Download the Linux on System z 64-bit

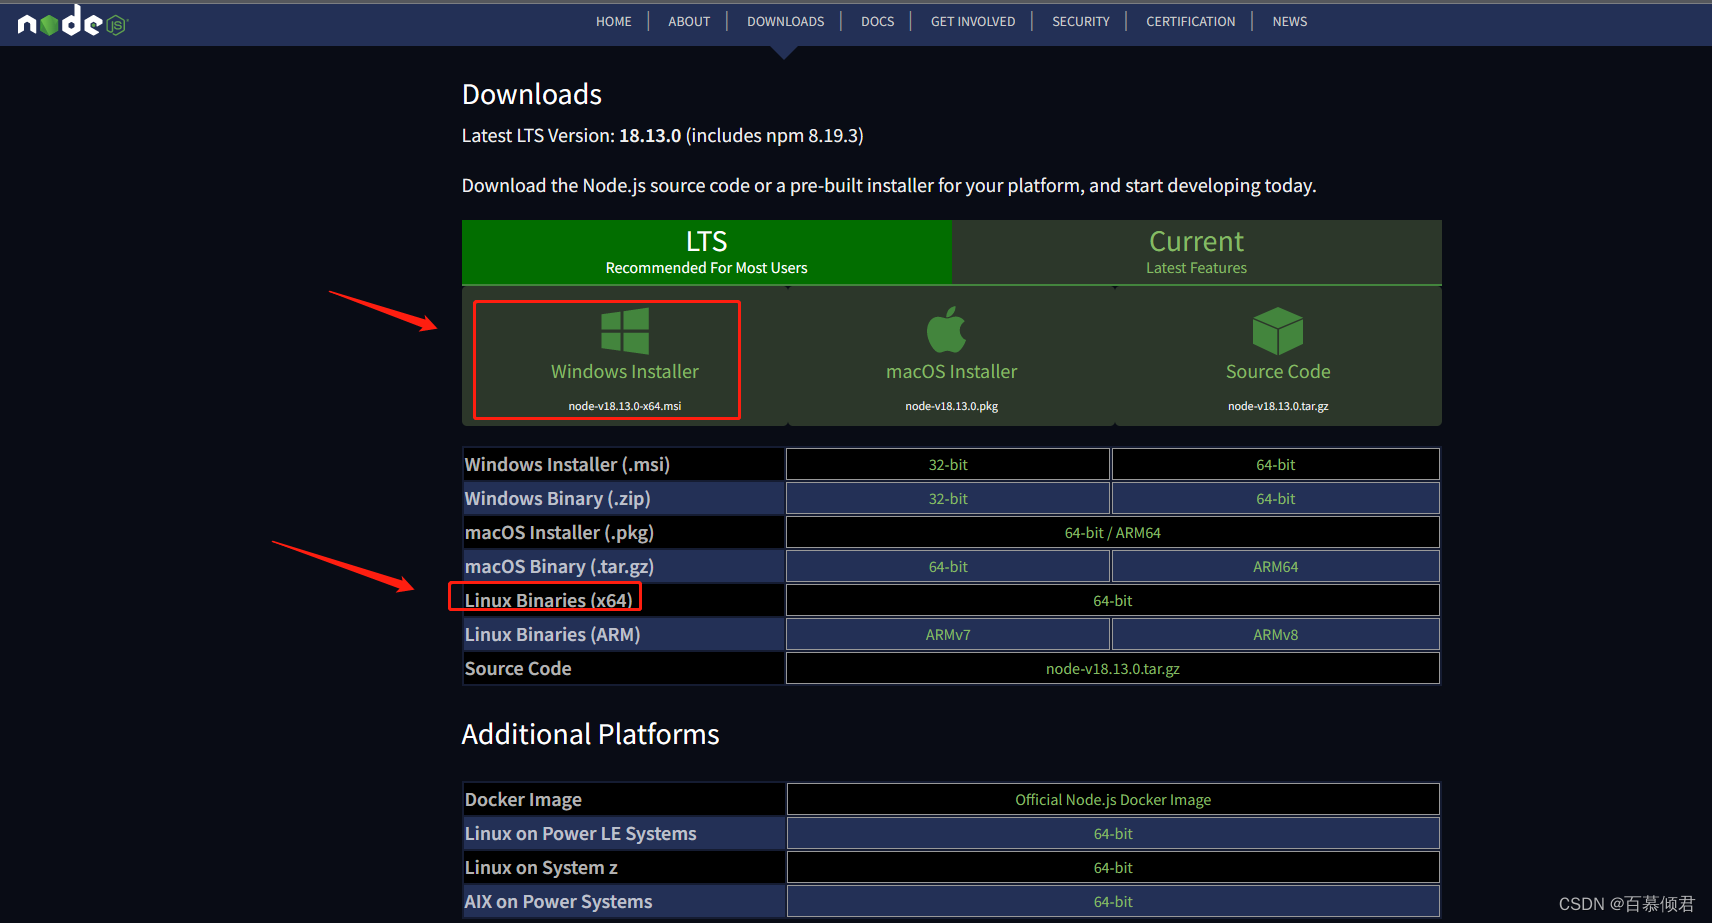pyautogui.click(x=1113, y=867)
